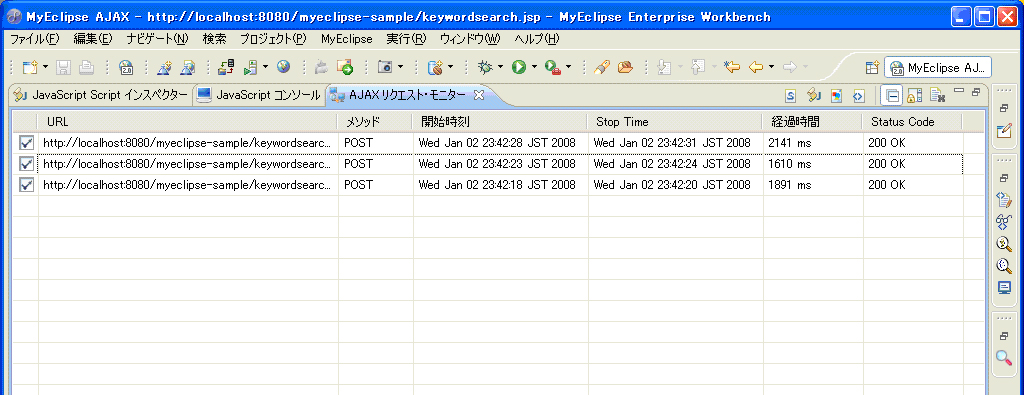Click the 2141 ms elapsed time cell
Screen dimensions: 1024x395
coord(813,142)
